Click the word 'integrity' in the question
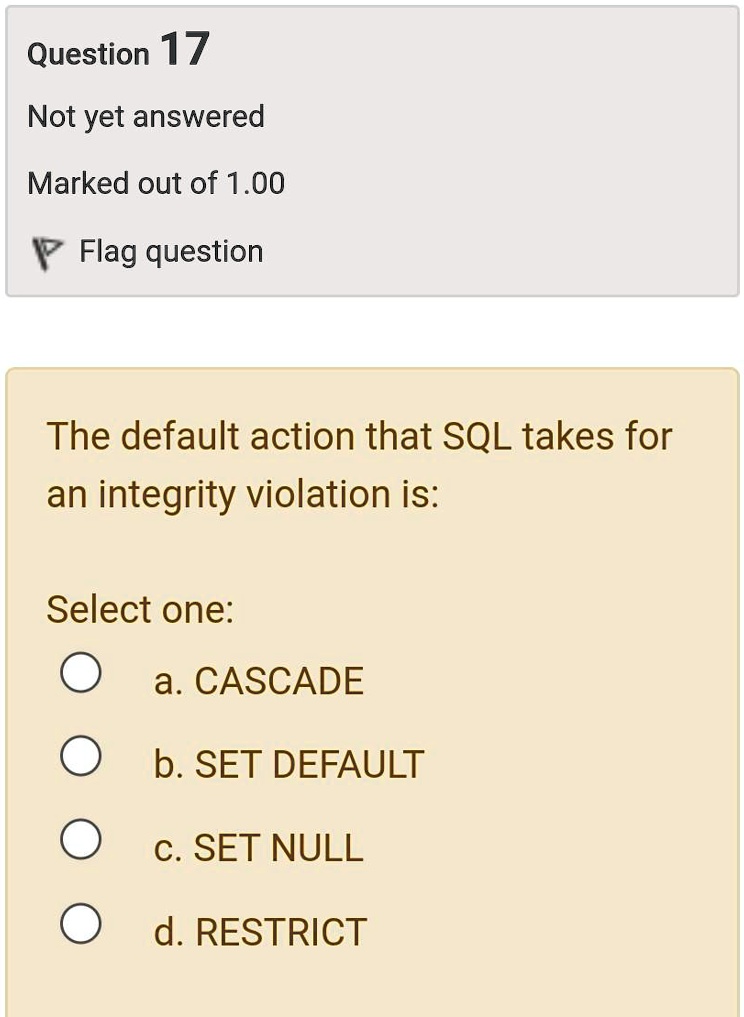 coord(167,496)
